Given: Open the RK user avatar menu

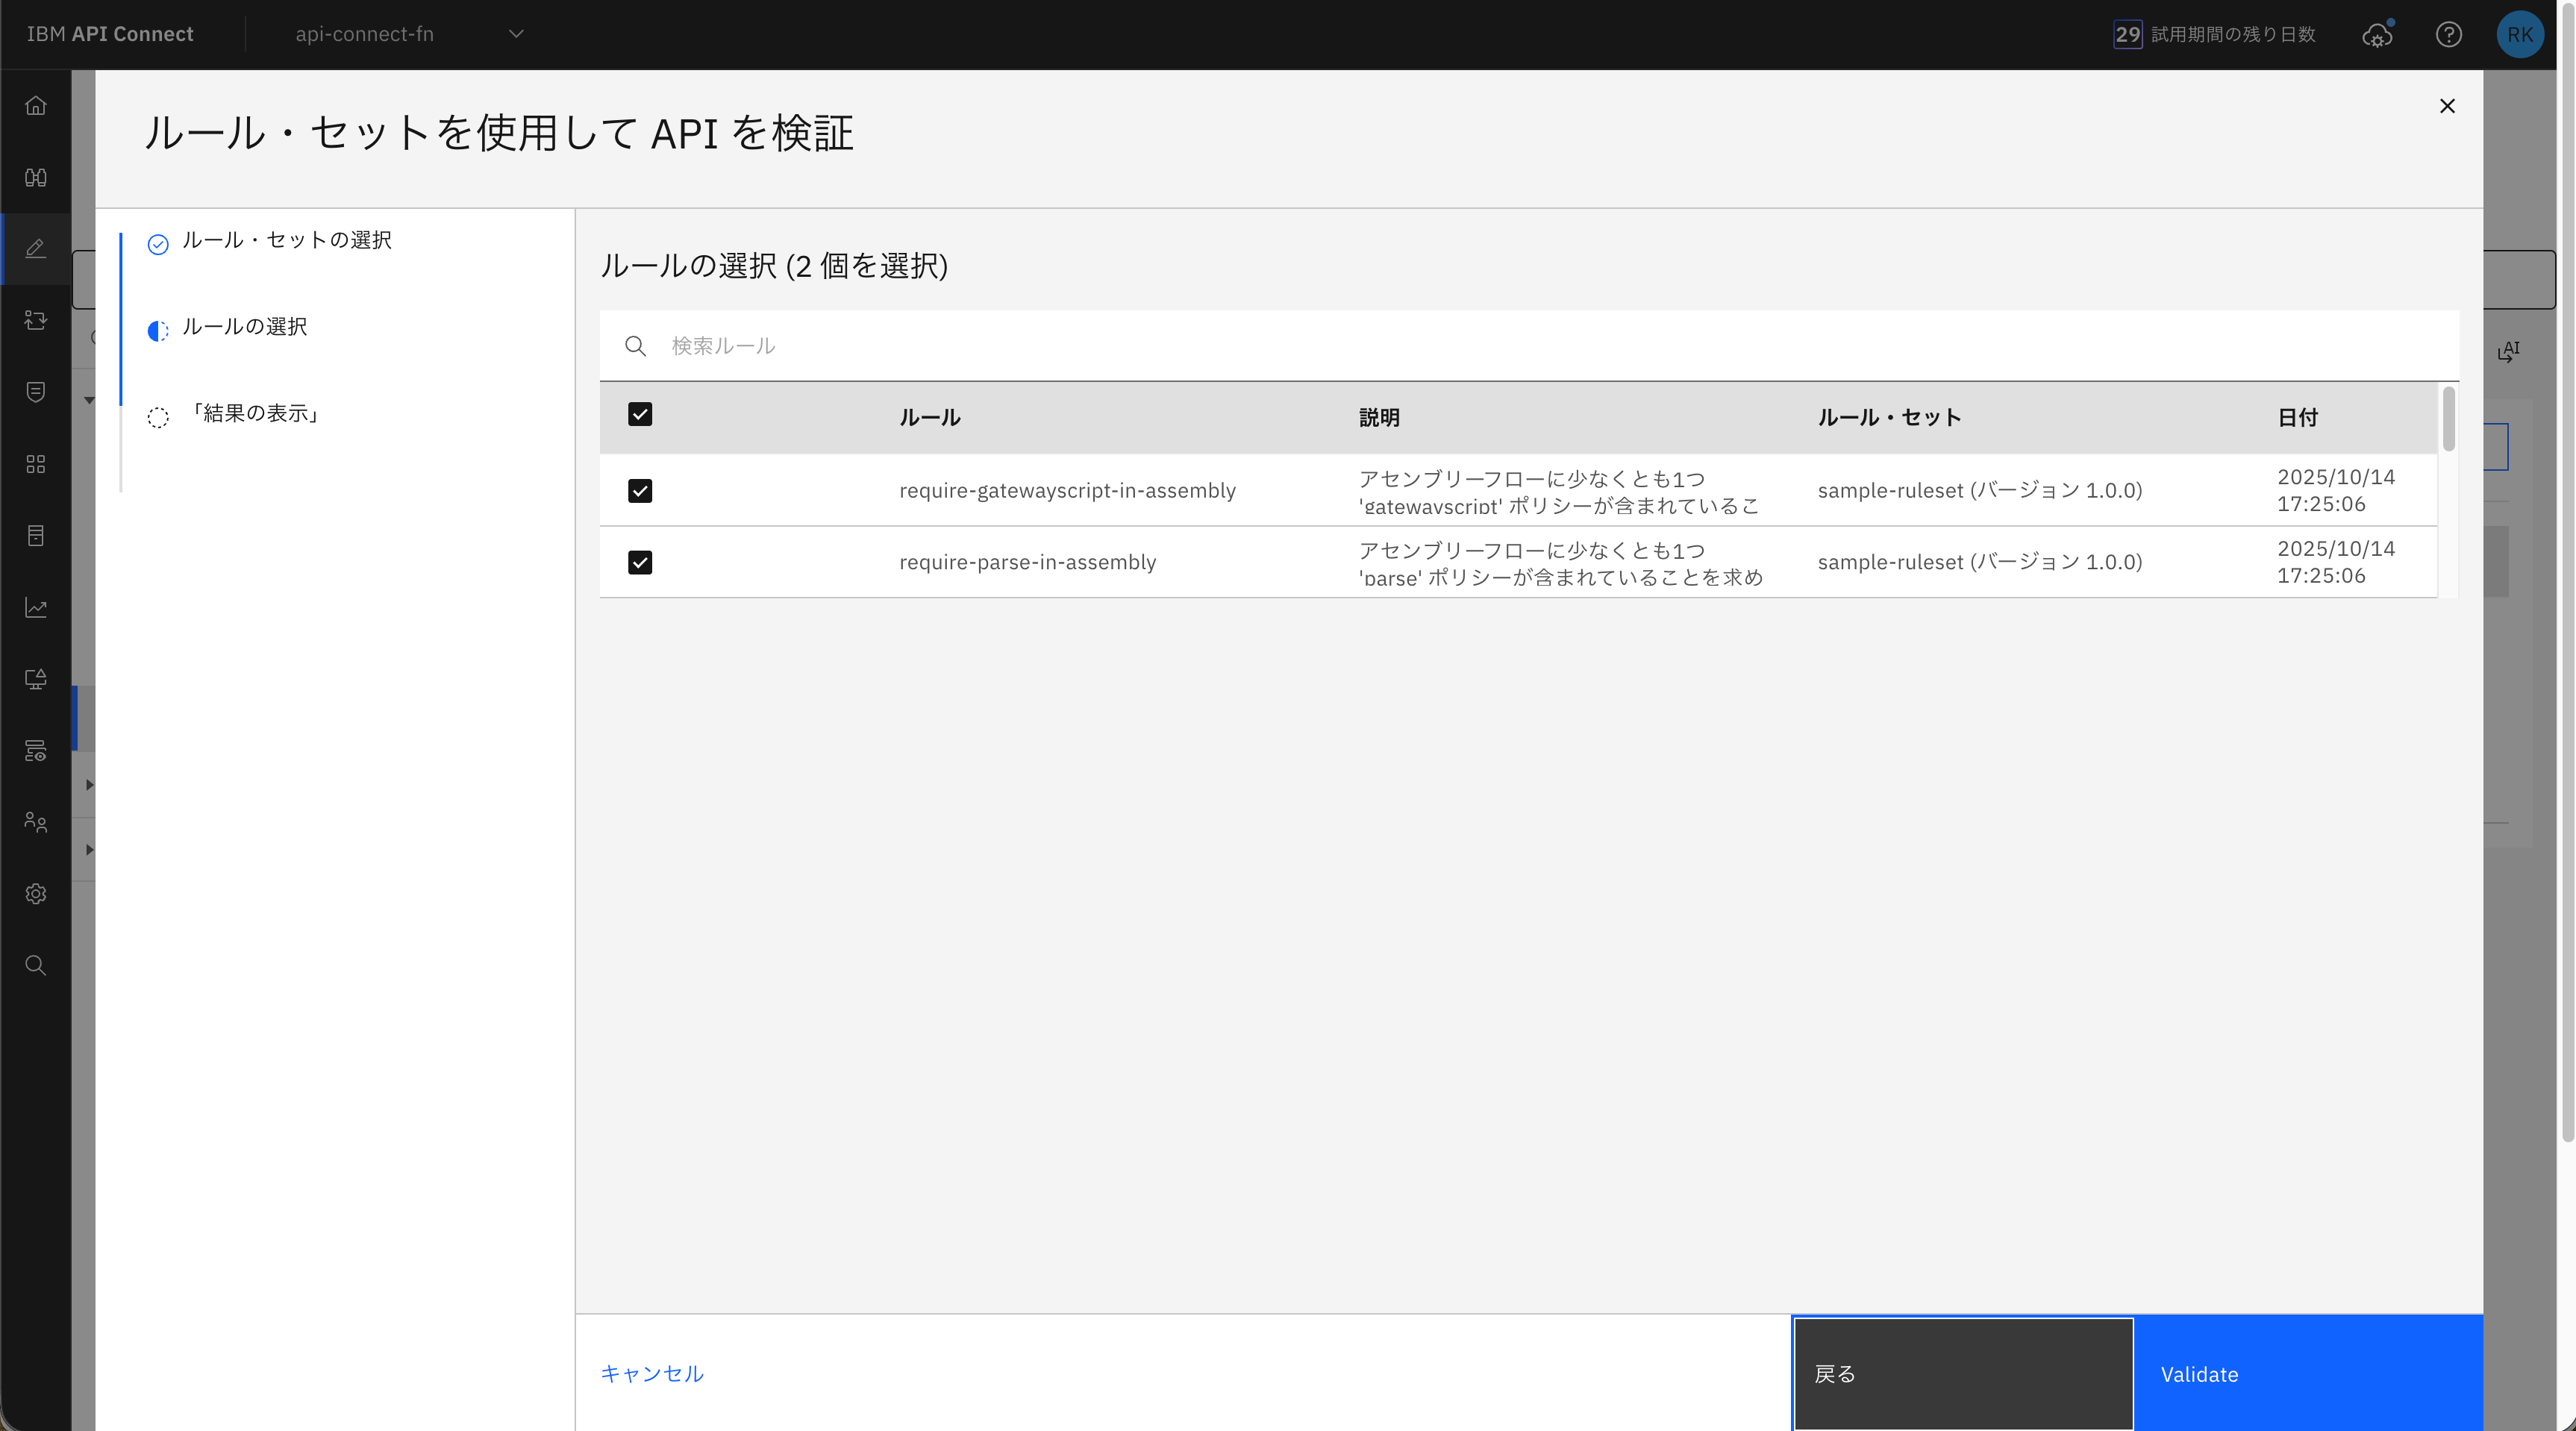Looking at the screenshot, I should [2519, 35].
